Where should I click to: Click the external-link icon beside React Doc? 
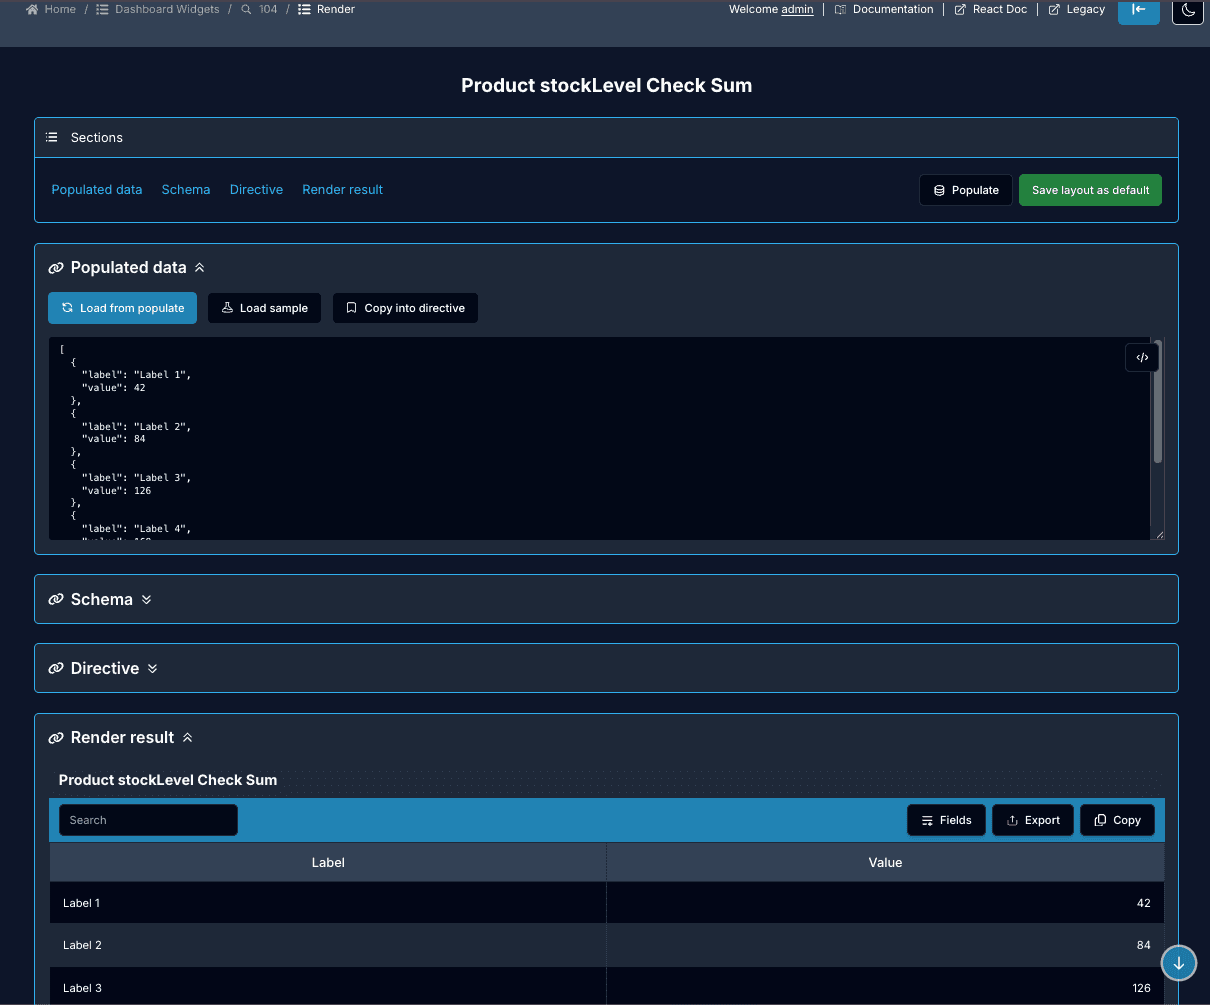tap(960, 9)
